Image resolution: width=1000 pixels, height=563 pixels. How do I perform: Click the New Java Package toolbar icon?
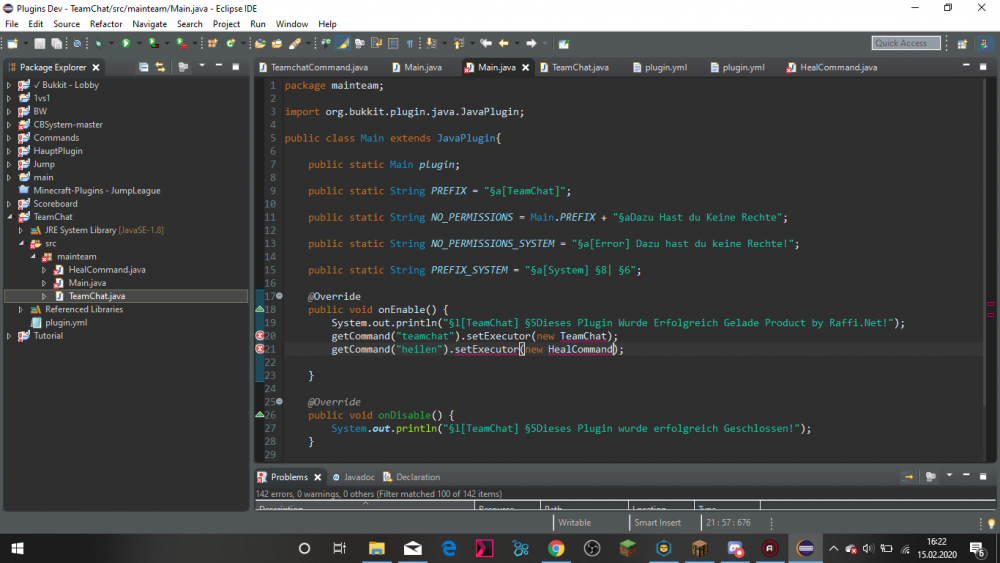click(x=212, y=43)
